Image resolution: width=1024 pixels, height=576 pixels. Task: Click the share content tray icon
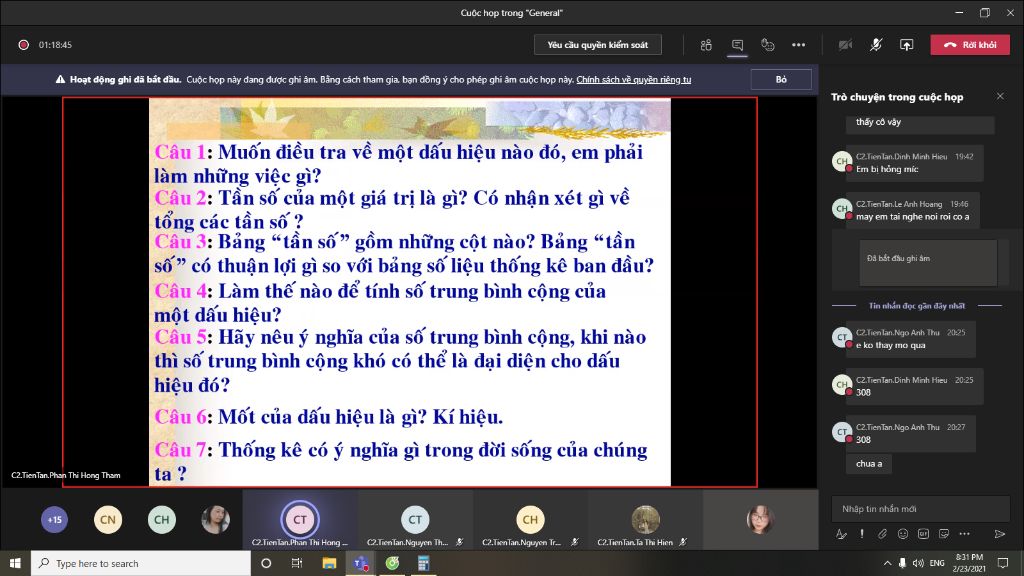click(x=906, y=45)
